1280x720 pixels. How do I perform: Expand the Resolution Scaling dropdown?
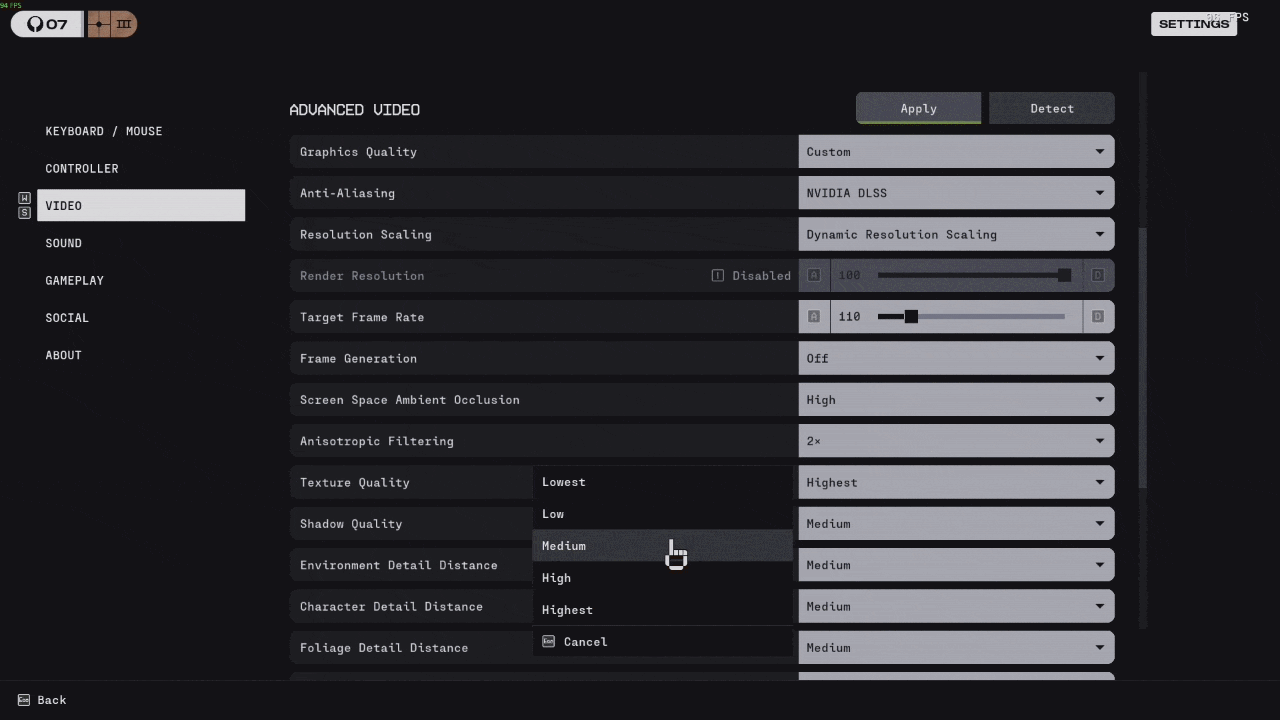(956, 234)
